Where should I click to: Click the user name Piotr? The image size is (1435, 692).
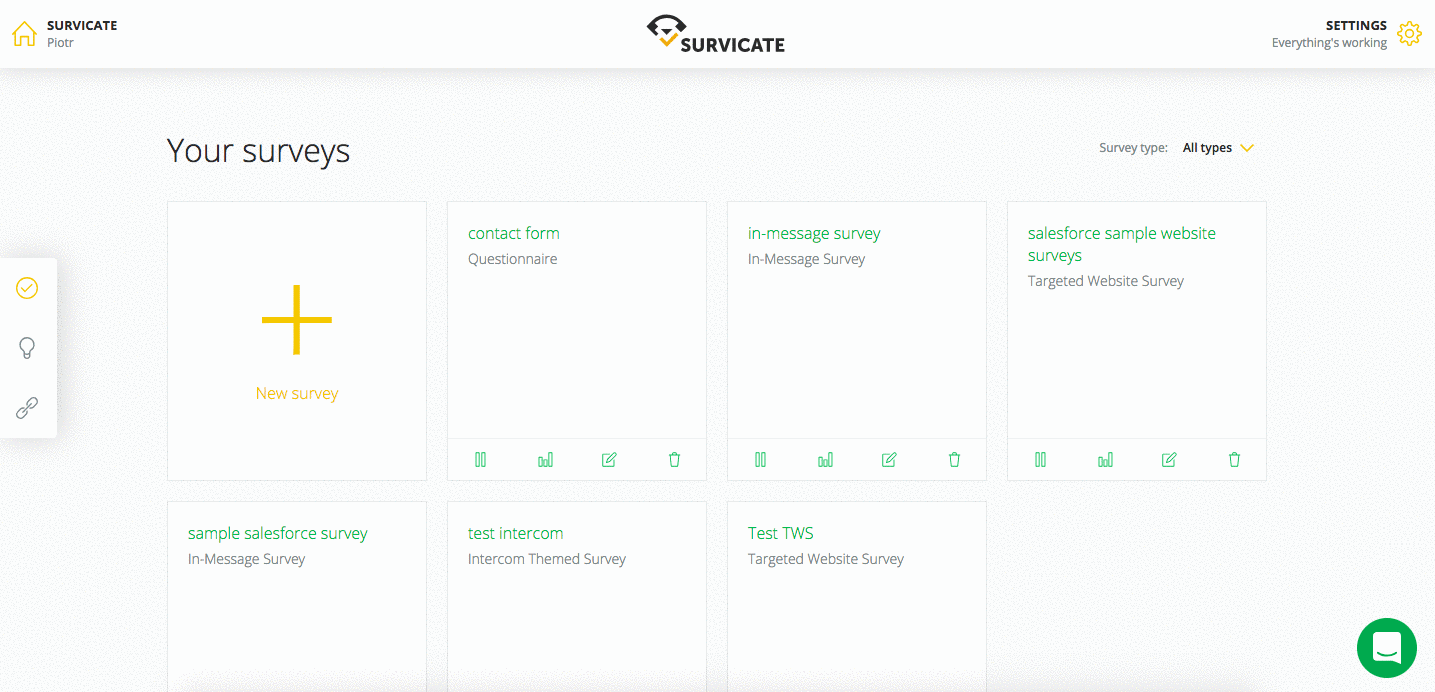pos(60,43)
